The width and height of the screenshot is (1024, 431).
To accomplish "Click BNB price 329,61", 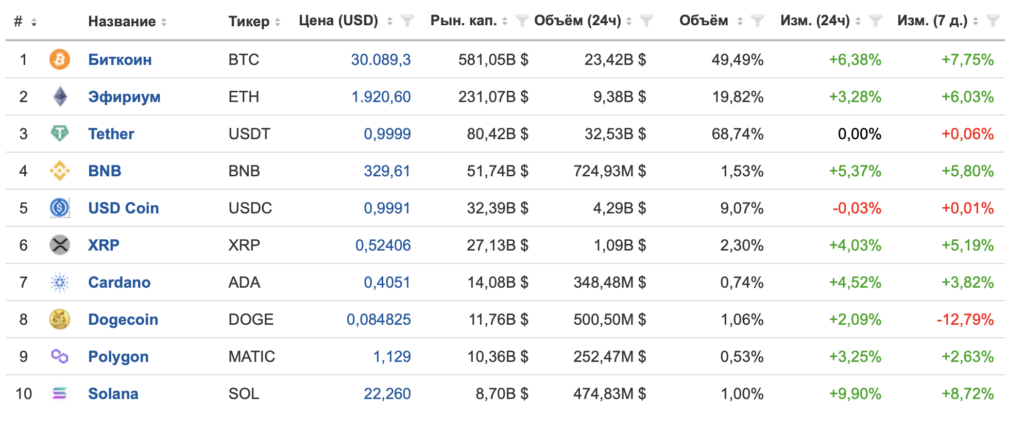I will (387, 171).
